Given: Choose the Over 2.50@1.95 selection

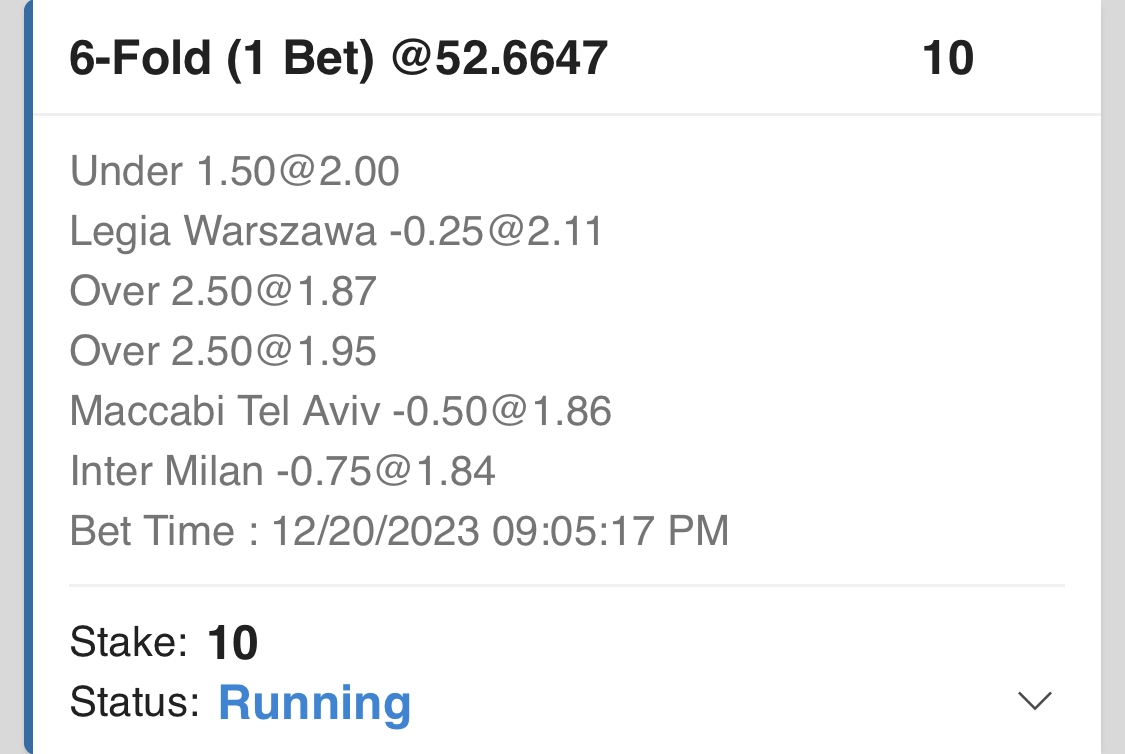Looking at the screenshot, I should [x=223, y=351].
